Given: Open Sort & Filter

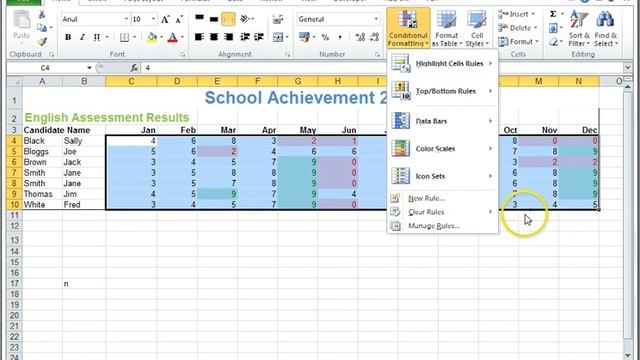Looking at the screenshot, I should click(579, 28).
